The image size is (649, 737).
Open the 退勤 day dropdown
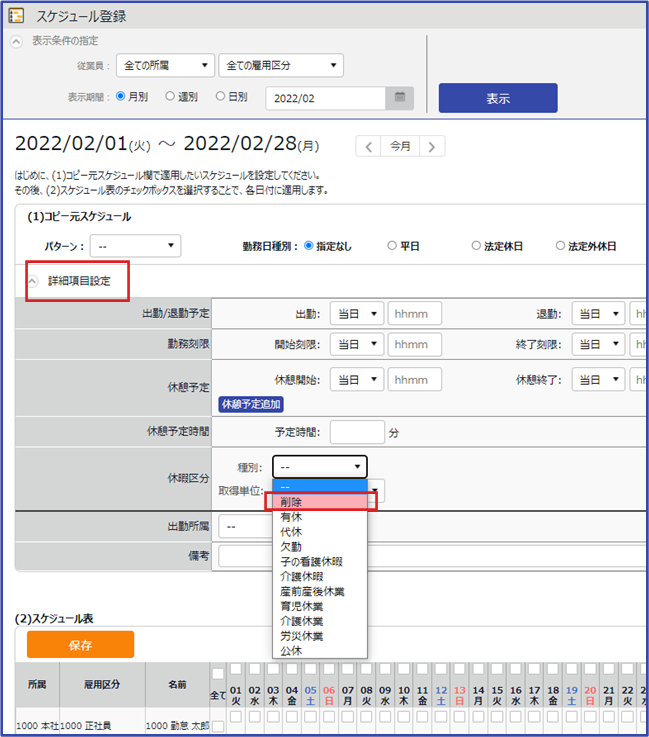[598, 314]
